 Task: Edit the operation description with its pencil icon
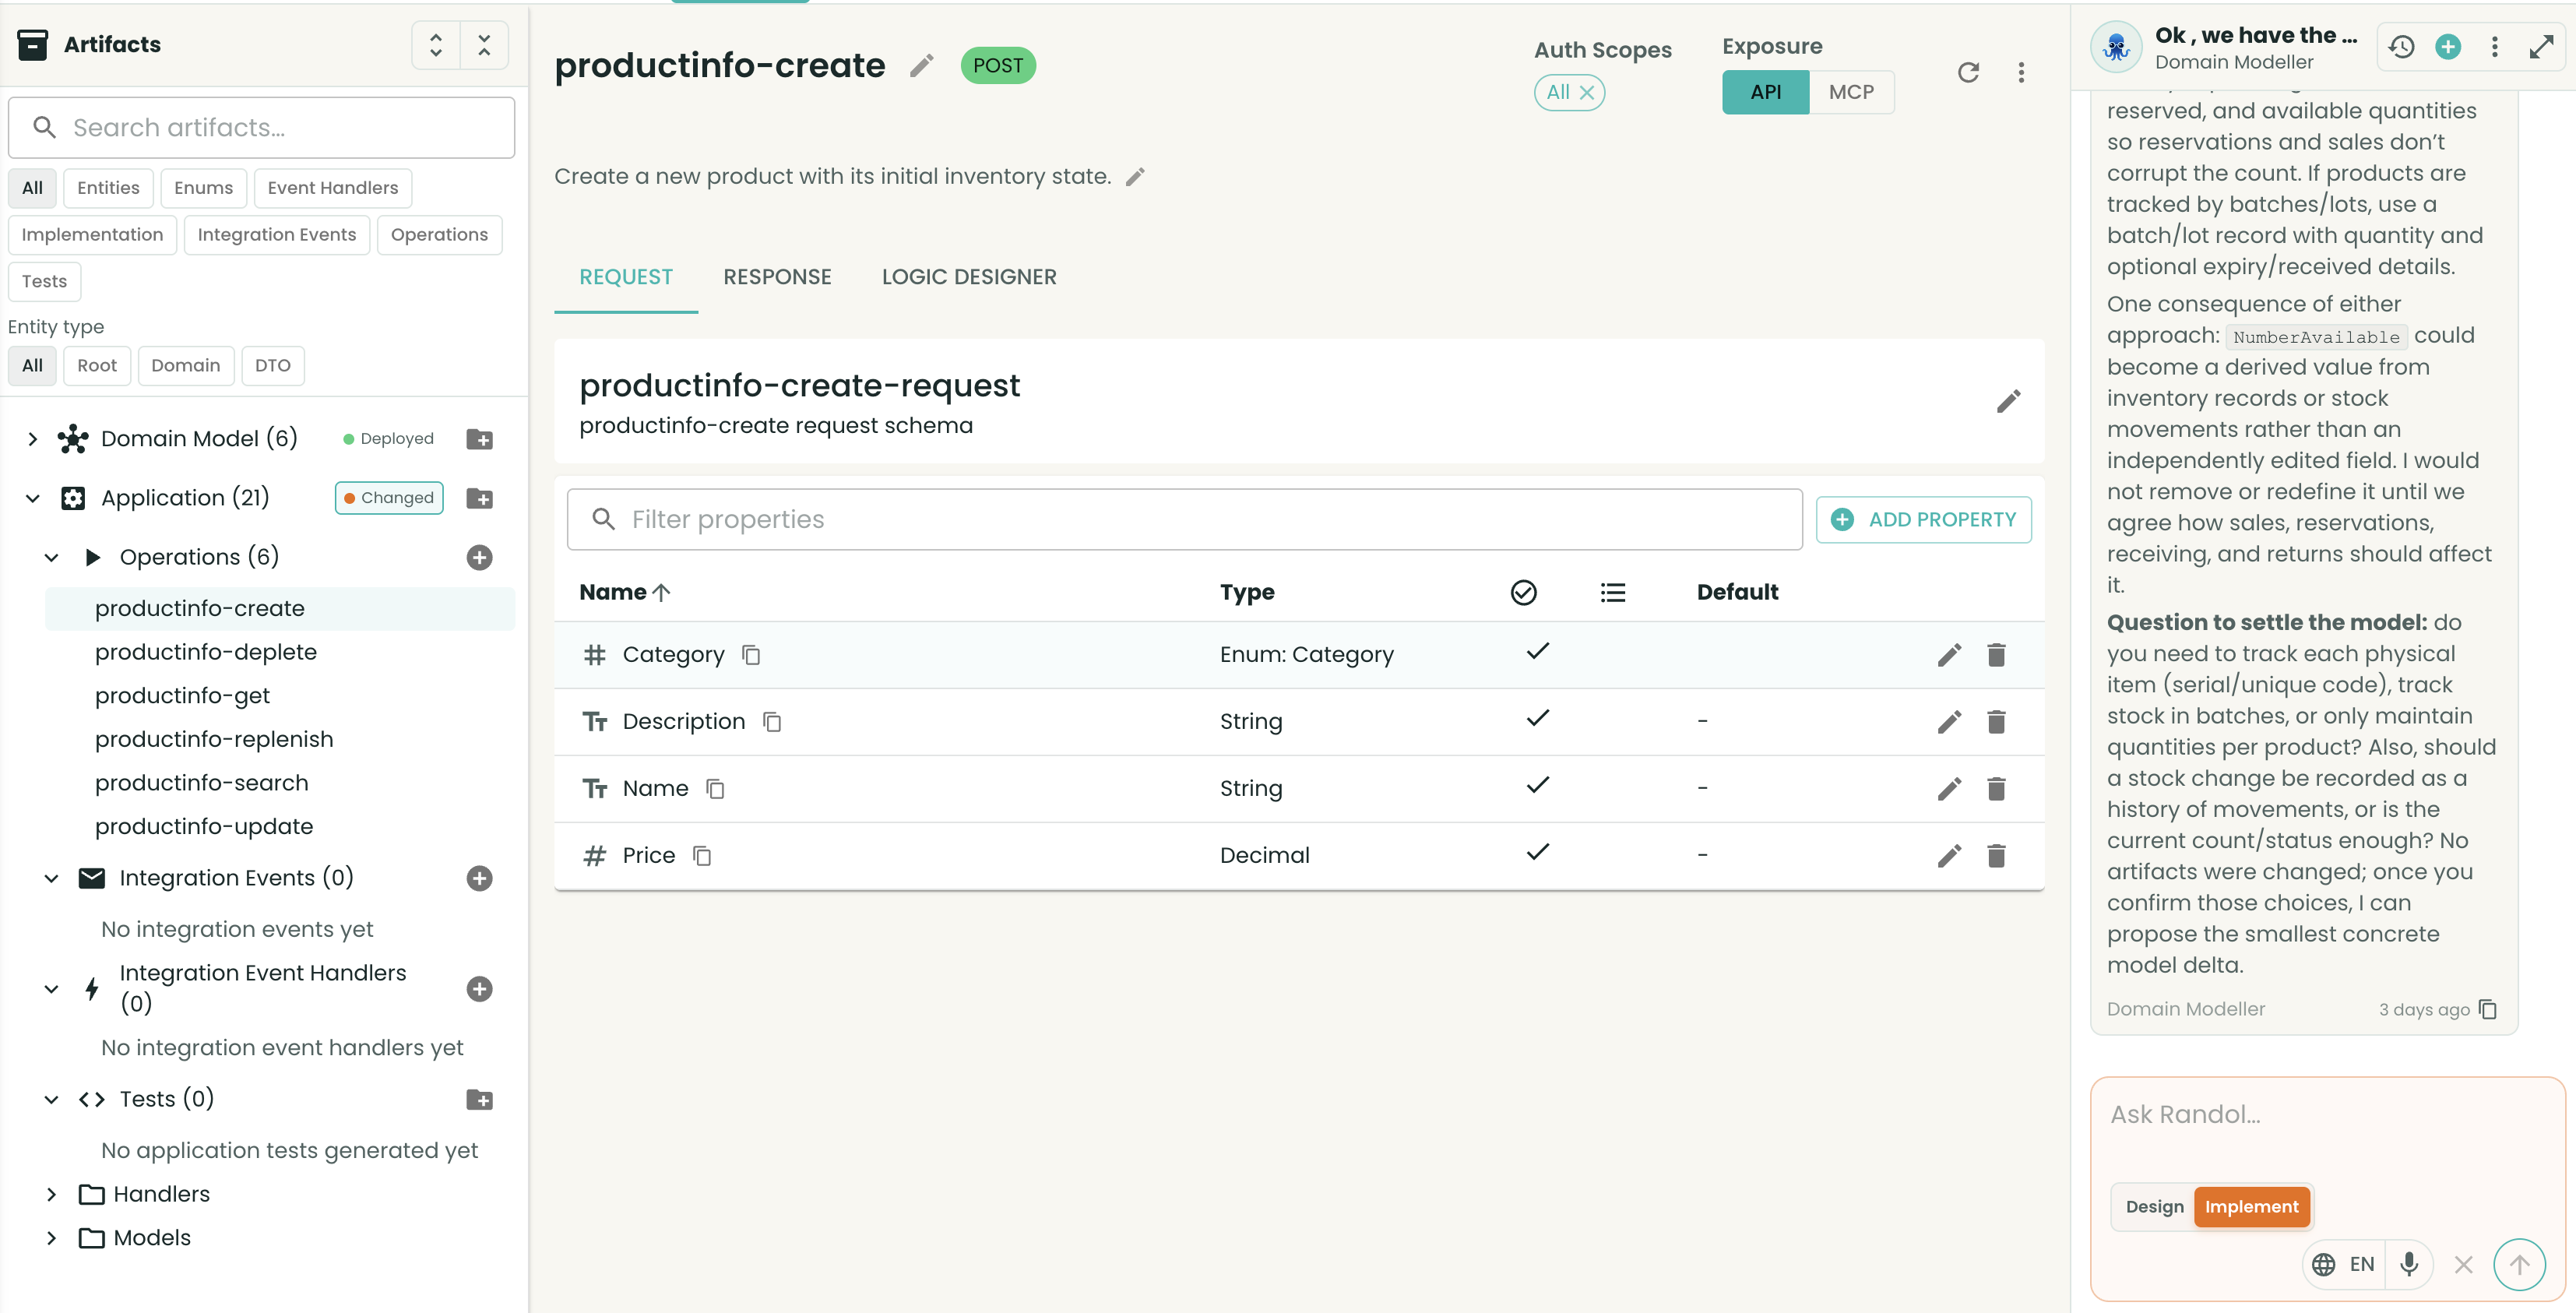[x=1135, y=177]
